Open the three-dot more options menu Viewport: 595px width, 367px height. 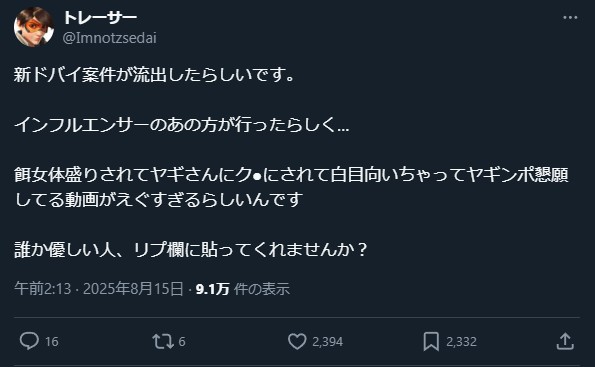570,17
